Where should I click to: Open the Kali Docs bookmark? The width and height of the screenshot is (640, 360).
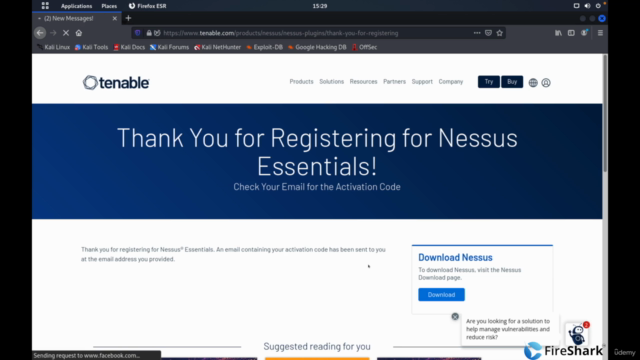[129, 47]
